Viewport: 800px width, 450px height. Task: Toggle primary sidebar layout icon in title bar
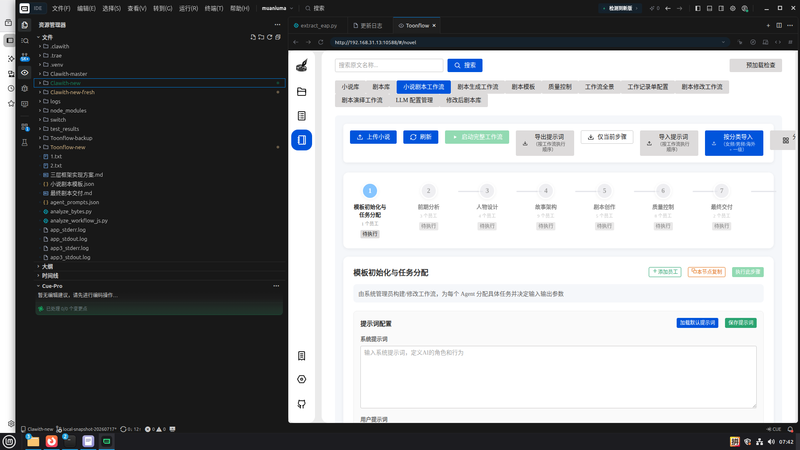tap(697, 8)
